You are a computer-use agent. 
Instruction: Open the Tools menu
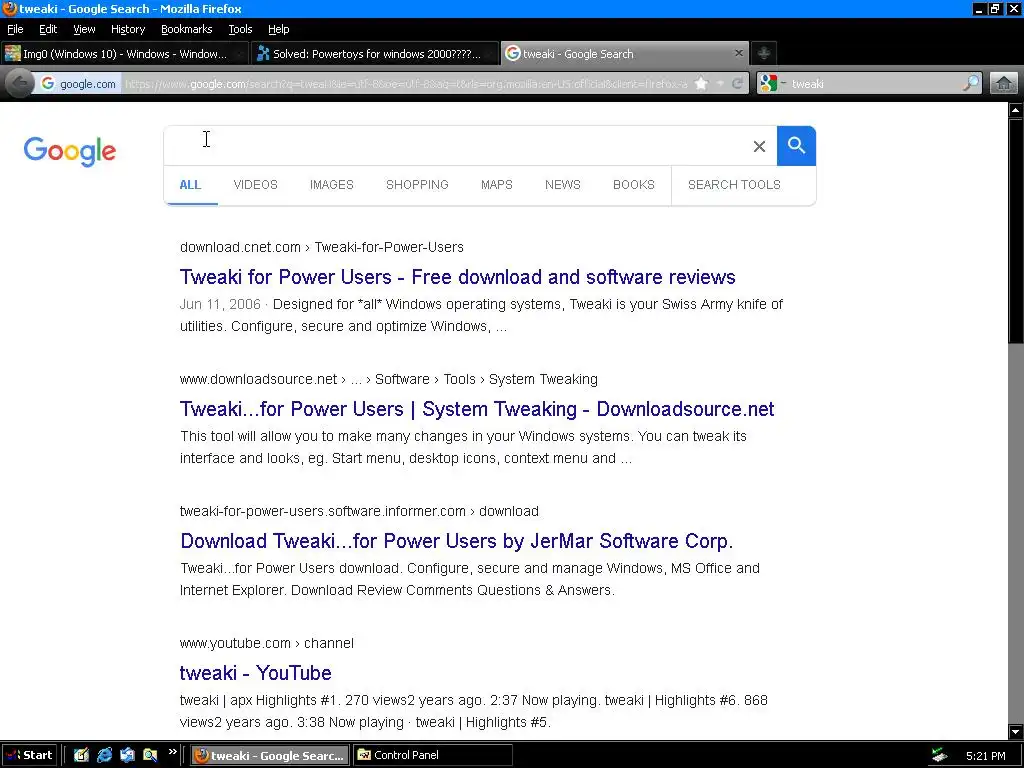240,29
